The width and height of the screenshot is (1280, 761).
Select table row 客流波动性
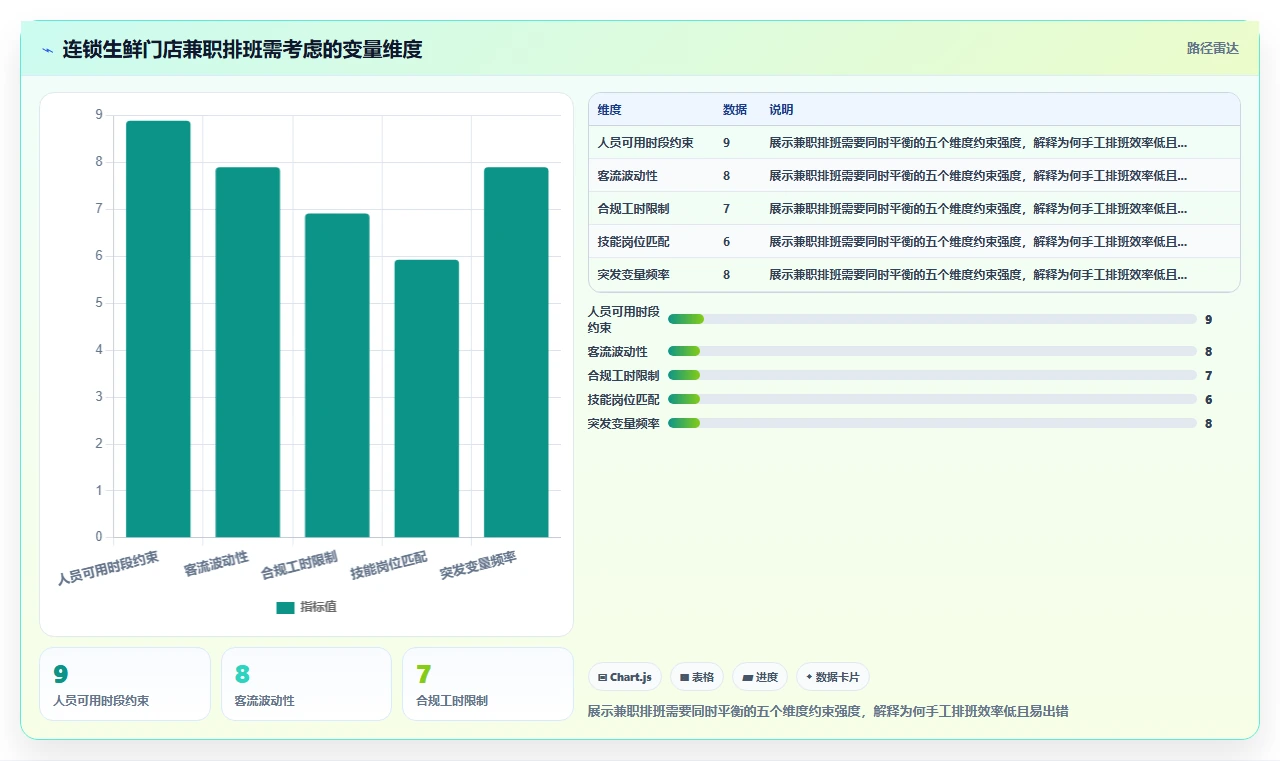(914, 176)
